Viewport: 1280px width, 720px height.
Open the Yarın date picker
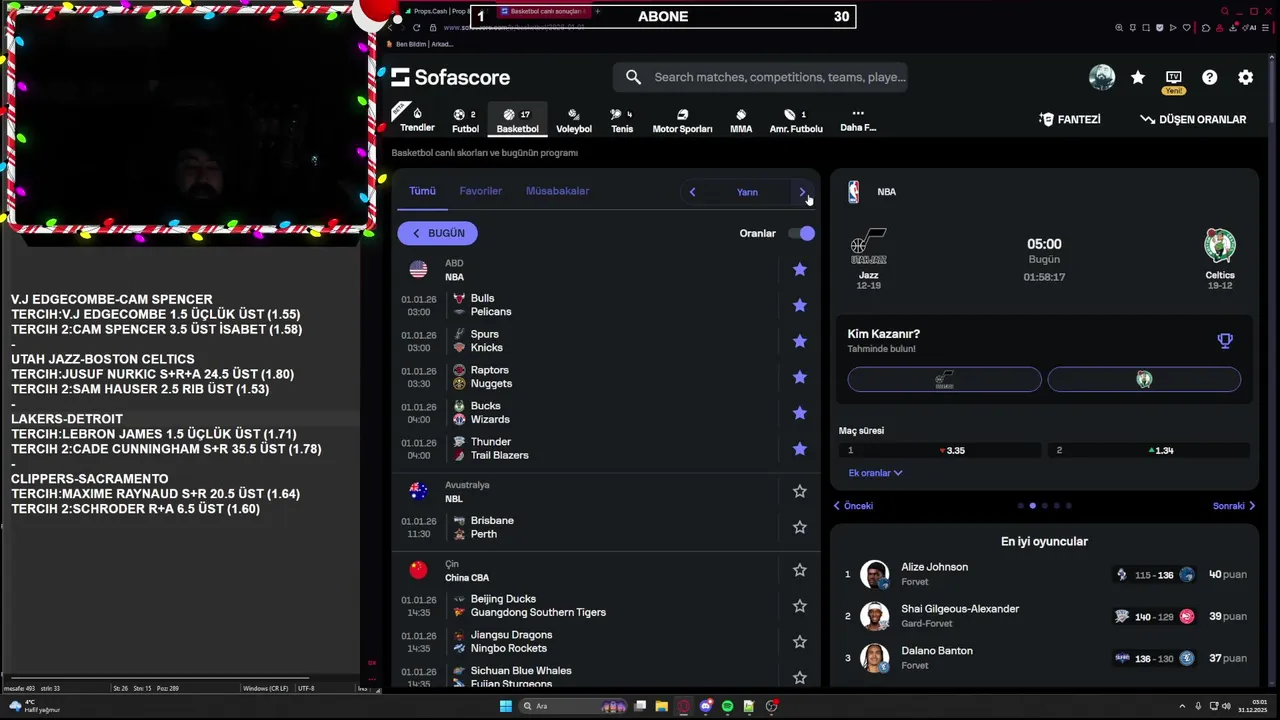(x=747, y=192)
